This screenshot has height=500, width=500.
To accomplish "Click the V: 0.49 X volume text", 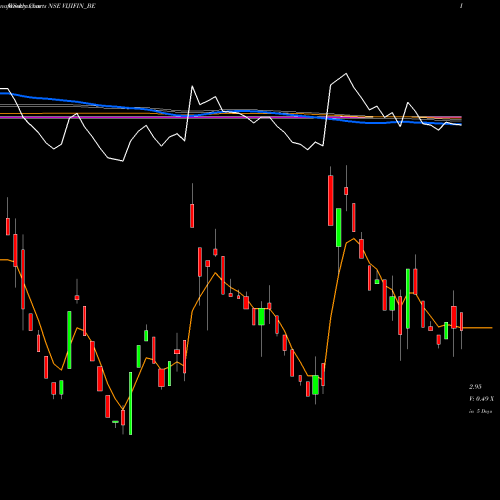I will (x=481, y=399).
